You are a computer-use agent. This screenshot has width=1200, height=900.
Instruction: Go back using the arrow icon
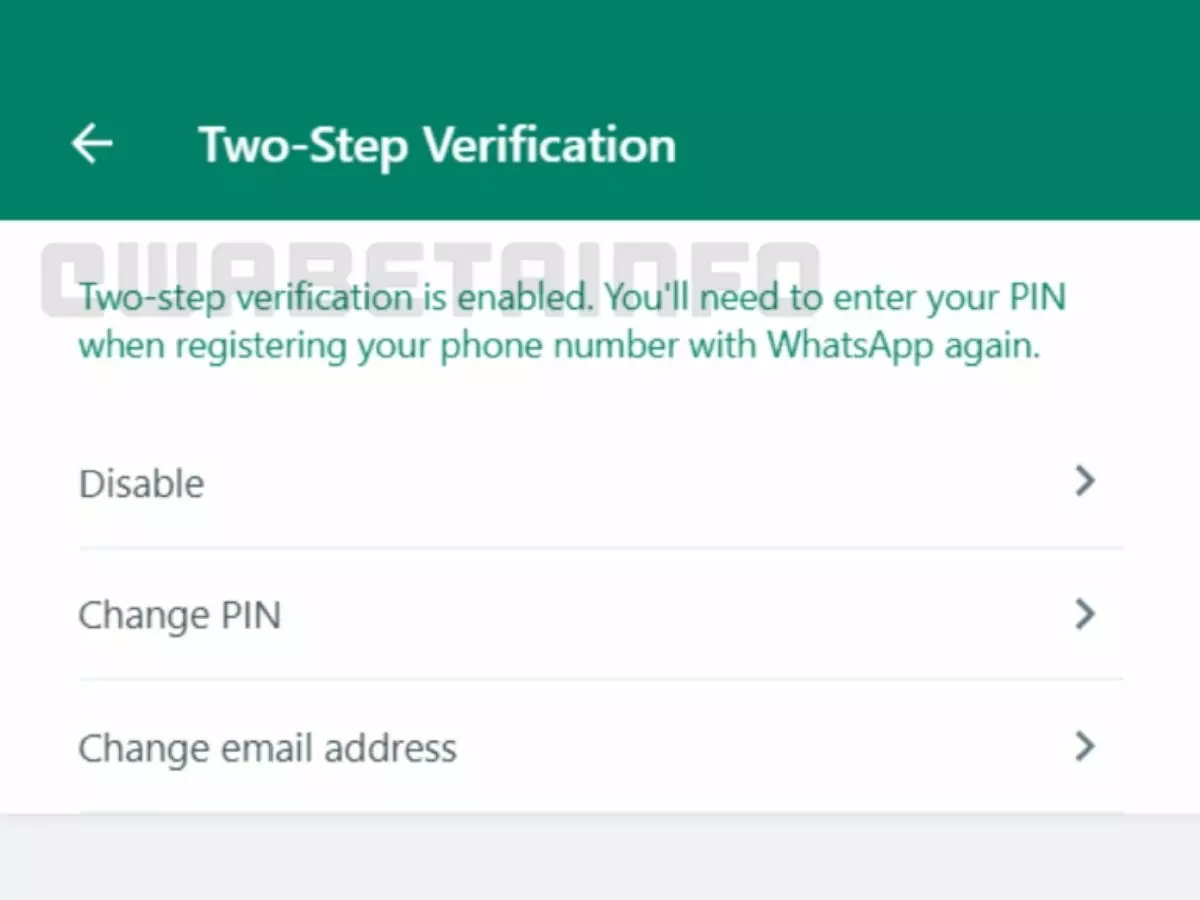pyautogui.click(x=92, y=145)
